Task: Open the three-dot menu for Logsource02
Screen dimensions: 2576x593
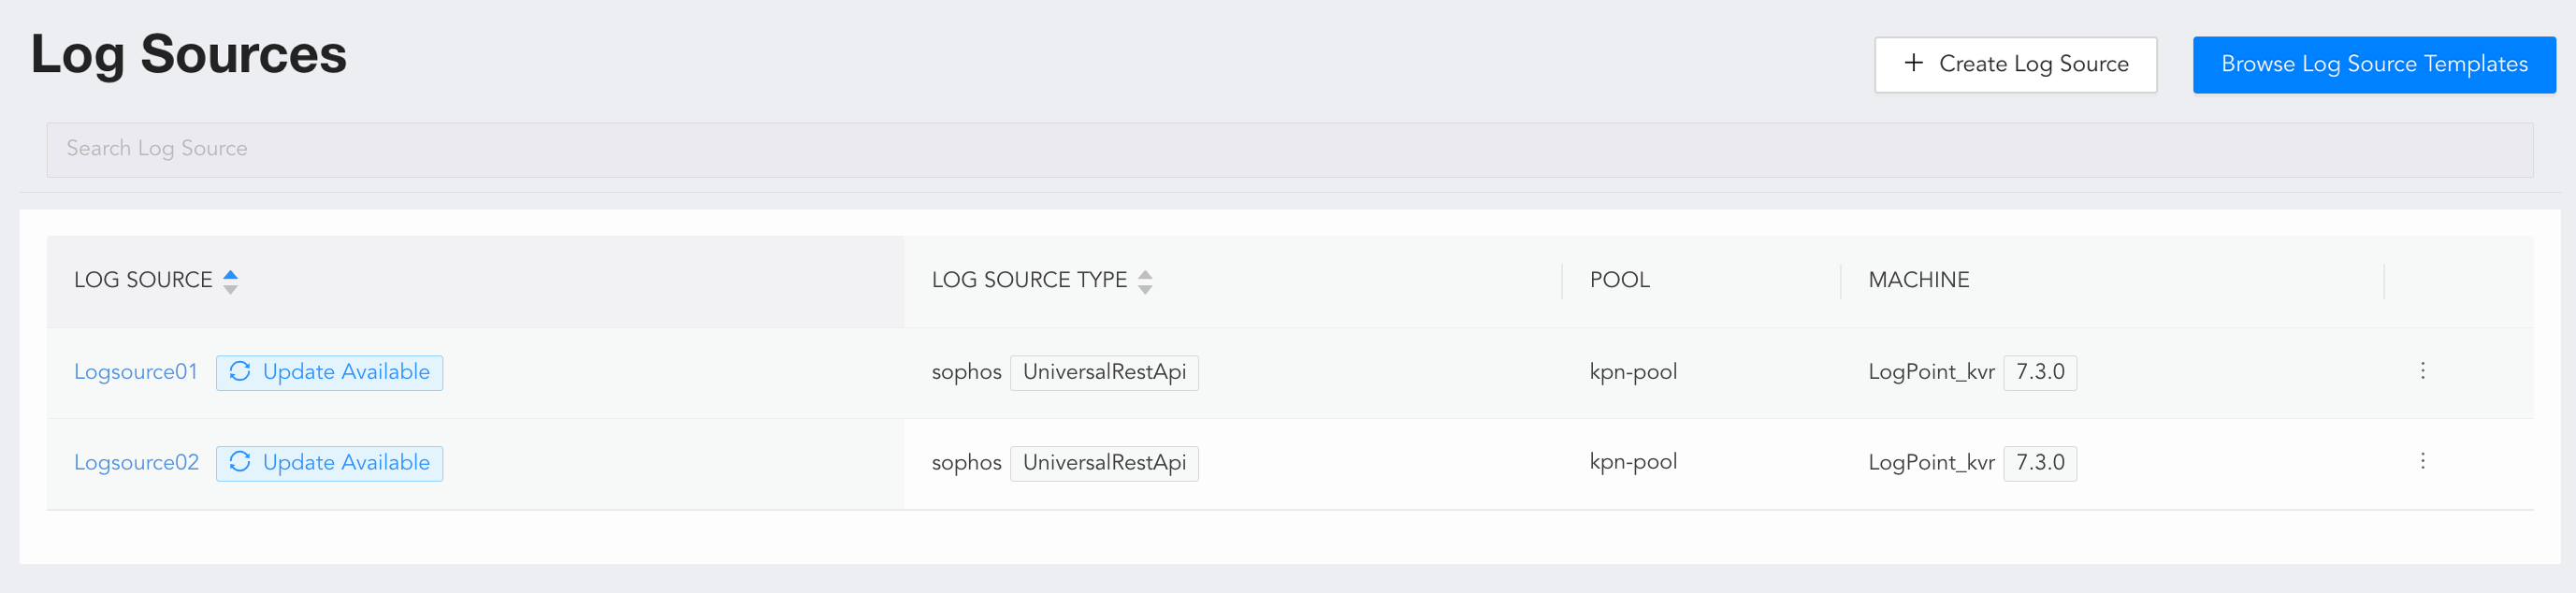Action: (x=2422, y=461)
